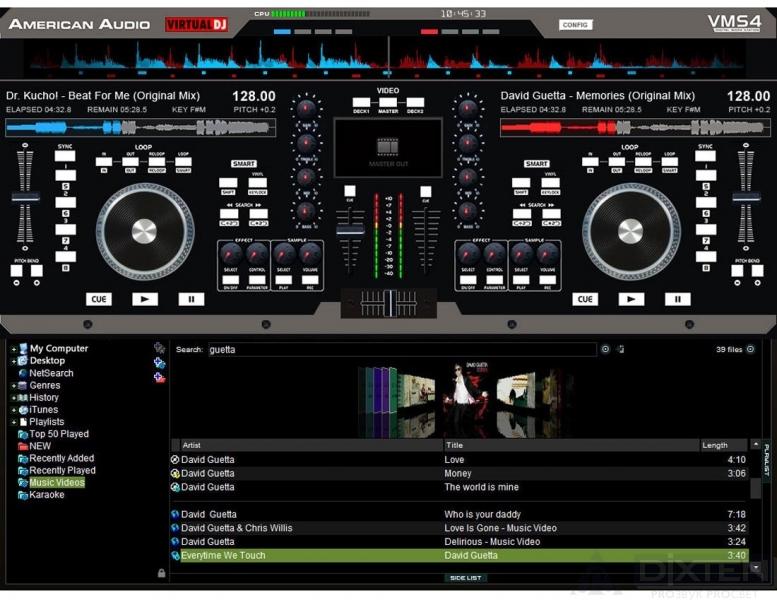
Task: Toggle the browser lock icon
Action: click(x=162, y=573)
